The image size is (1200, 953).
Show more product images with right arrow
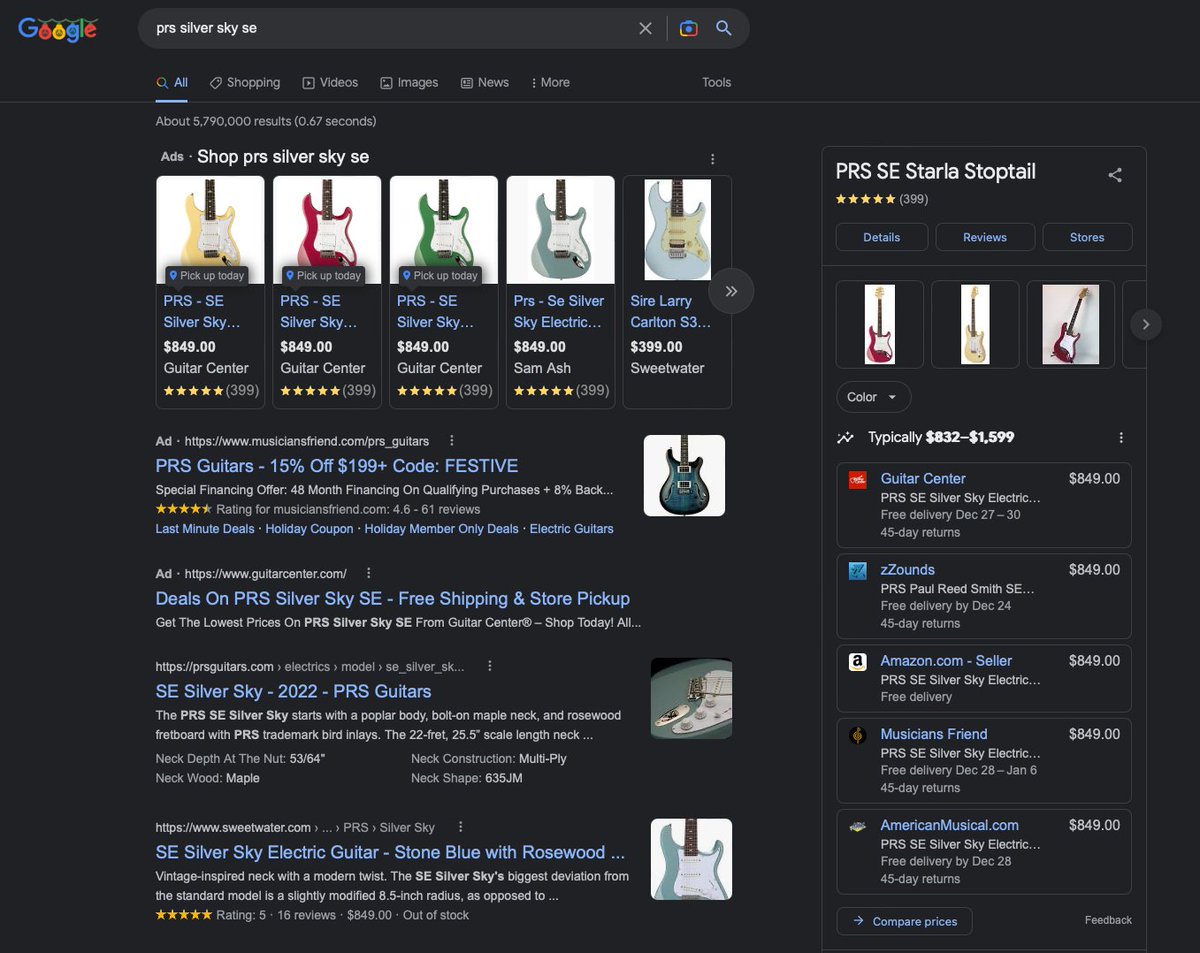pos(1146,324)
